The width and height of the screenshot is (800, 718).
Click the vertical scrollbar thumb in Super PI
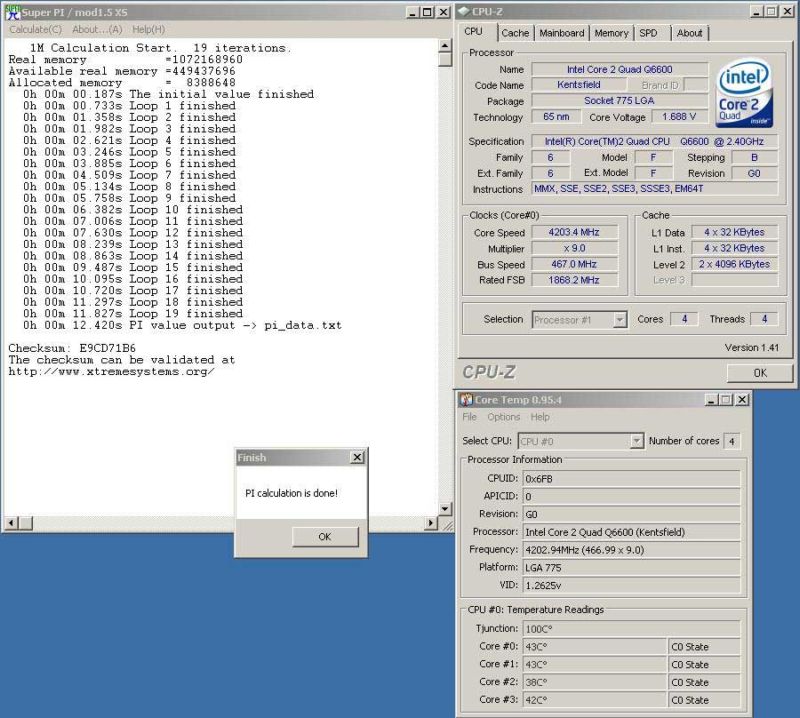(x=445, y=60)
